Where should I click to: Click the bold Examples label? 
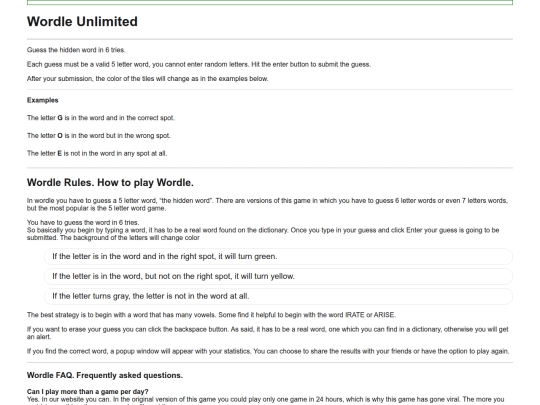click(x=43, y=100)
